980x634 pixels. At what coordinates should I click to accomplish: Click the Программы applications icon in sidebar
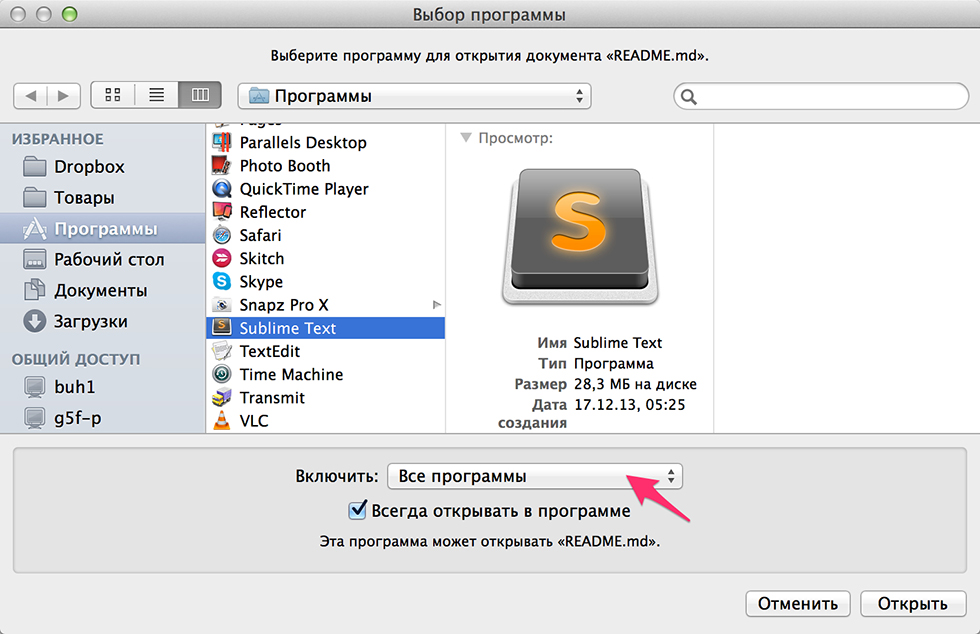coord(34,229)
